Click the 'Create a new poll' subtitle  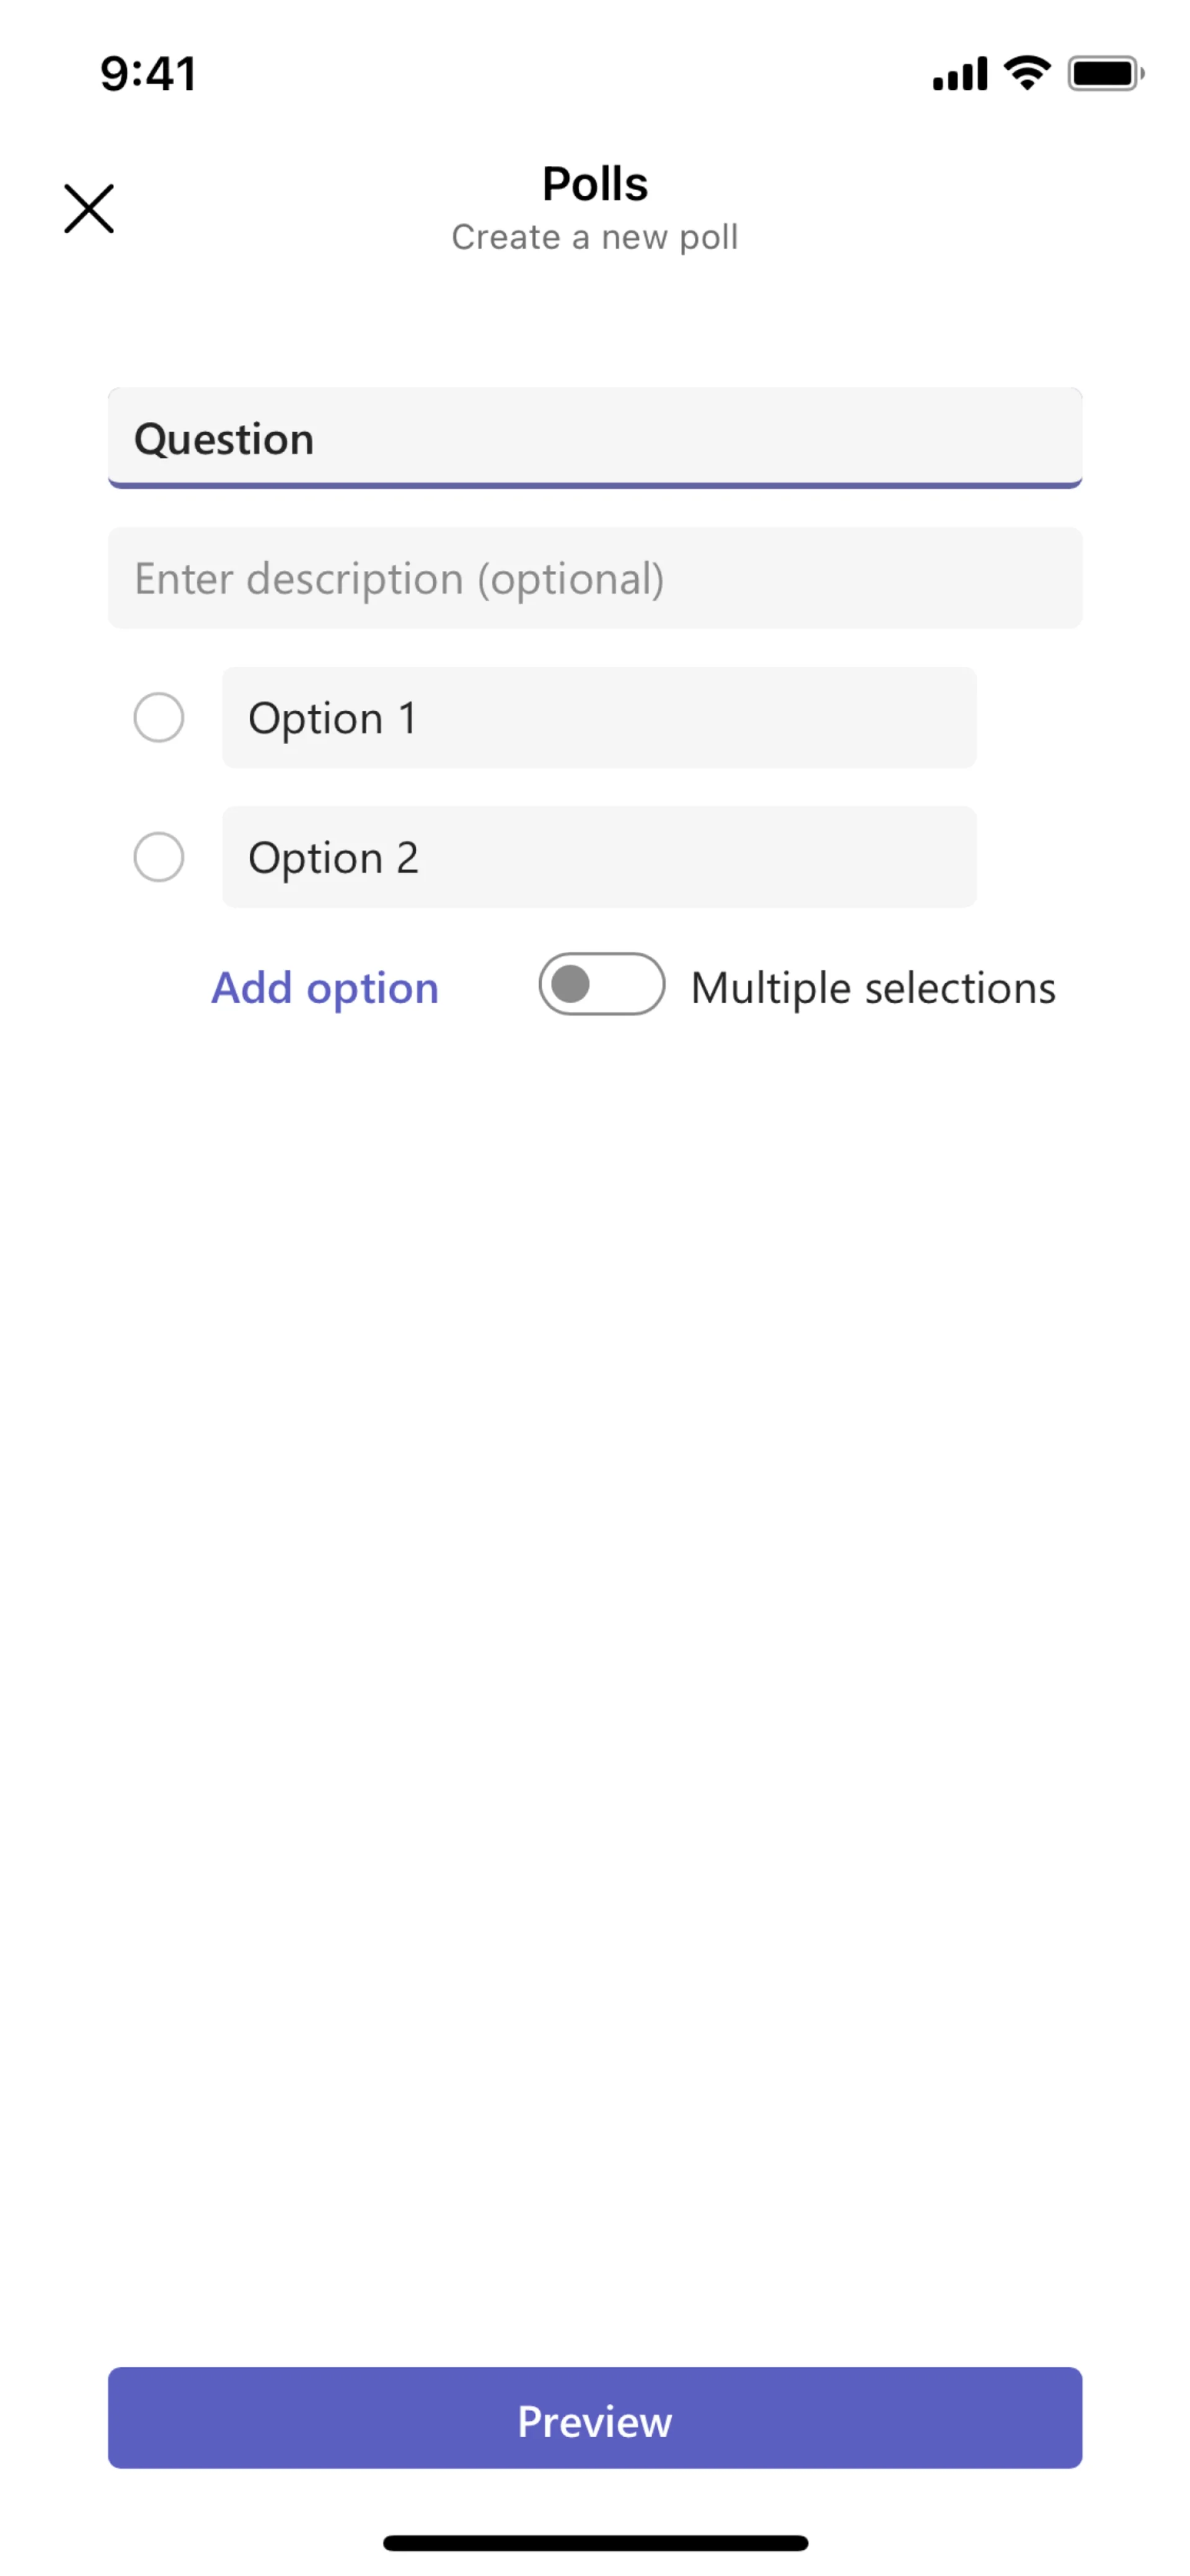point(595,237)
